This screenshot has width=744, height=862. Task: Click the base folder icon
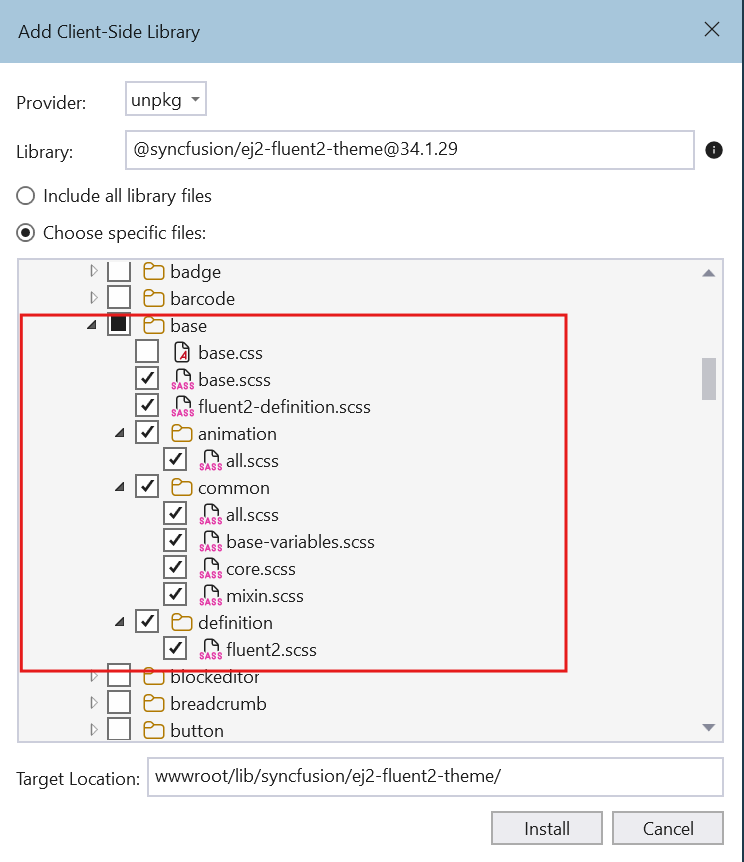coord(154,325)
